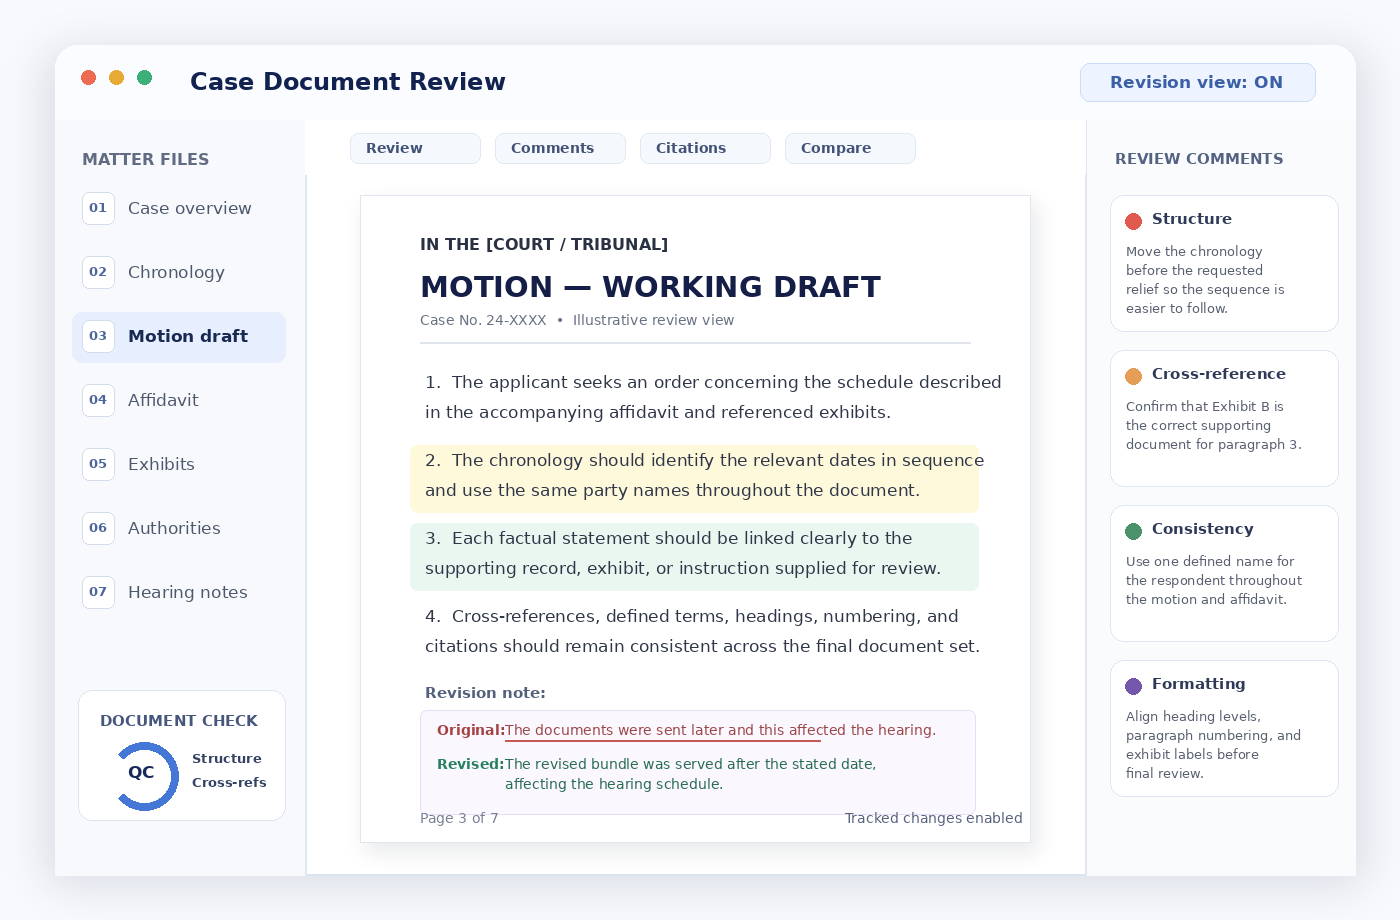
Task: Open the Authorities entry
Action: [x=179, y=528]
